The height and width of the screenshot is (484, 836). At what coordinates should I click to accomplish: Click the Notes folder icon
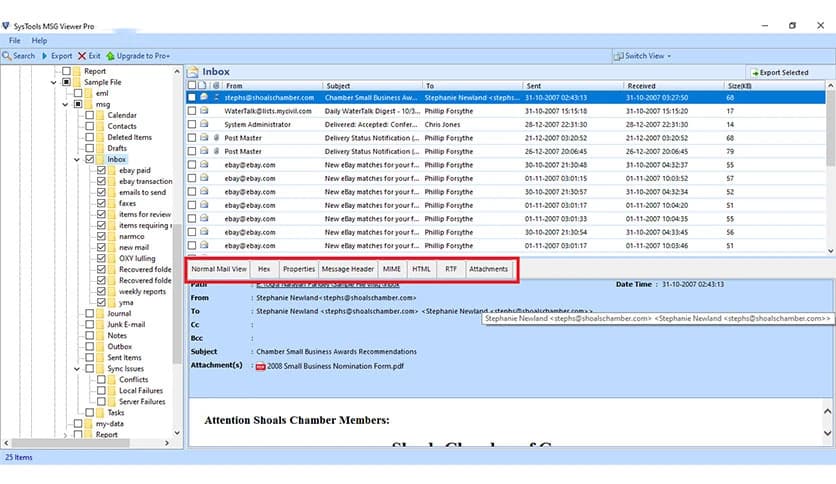coord(100,335)
